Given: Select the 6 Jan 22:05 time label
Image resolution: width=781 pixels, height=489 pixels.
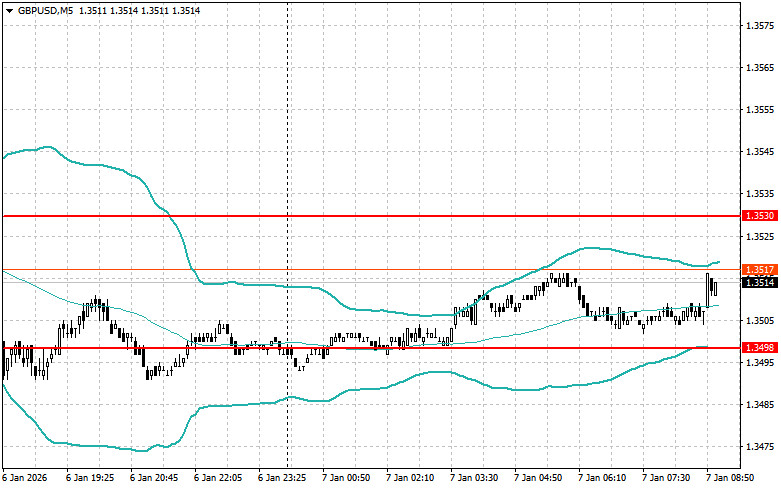Looking at the screenshot, I should tap(218, 478).
